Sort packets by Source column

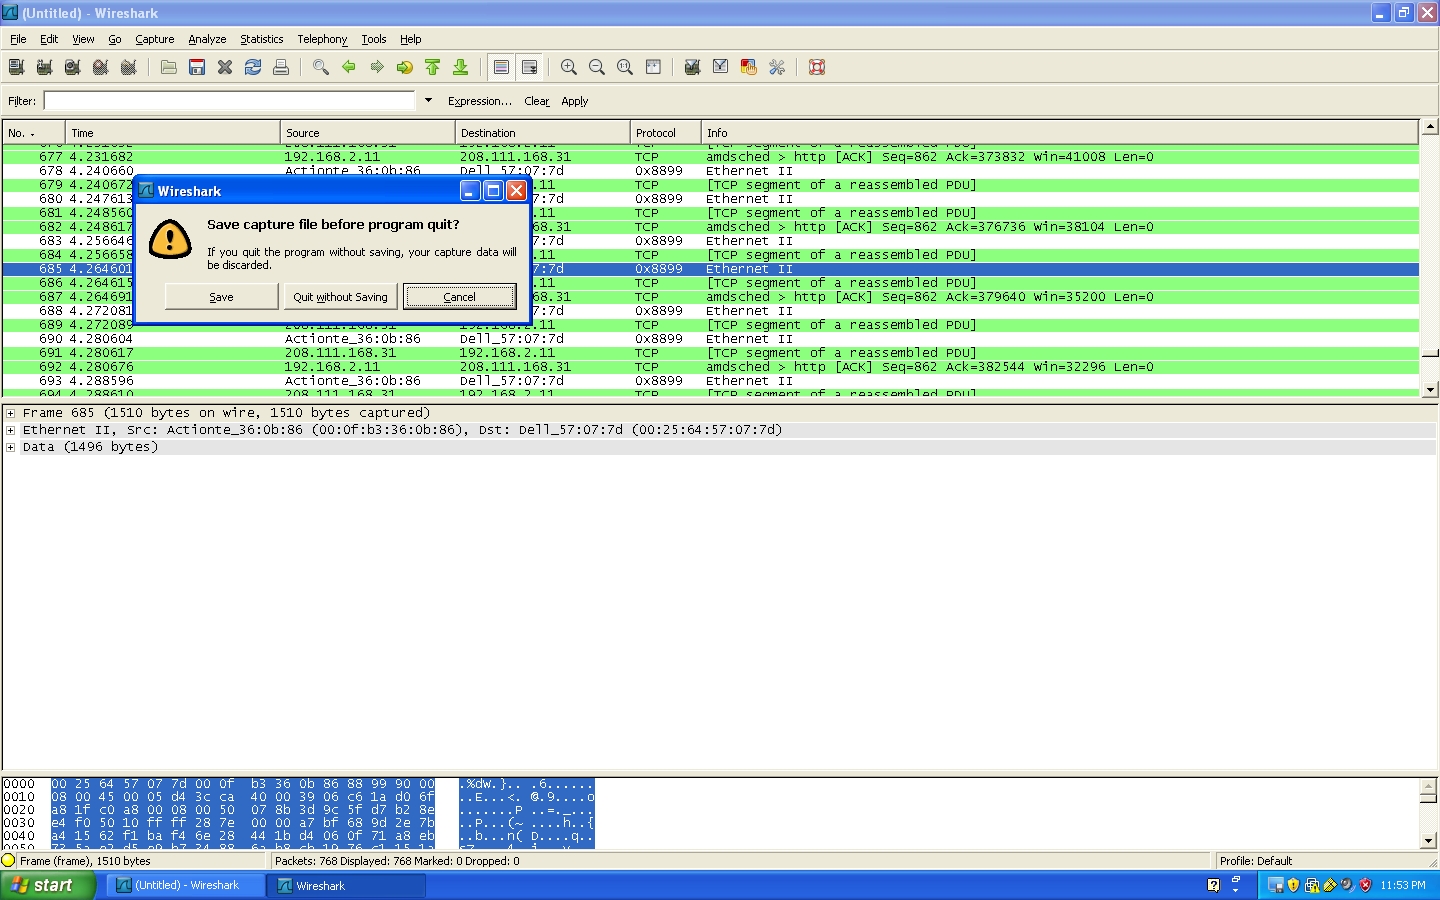tap(368, 132)
